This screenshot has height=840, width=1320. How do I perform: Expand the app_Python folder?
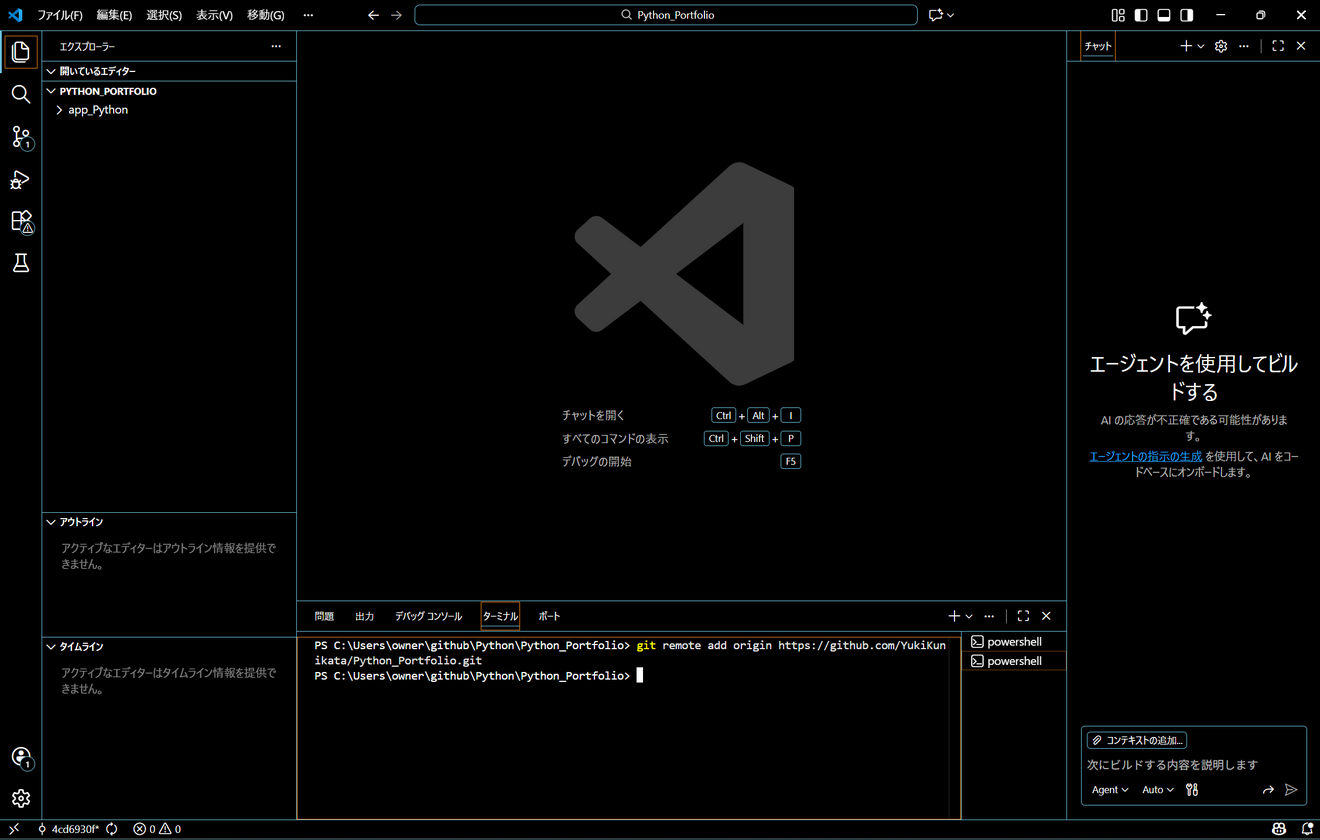tap(169, 110)
